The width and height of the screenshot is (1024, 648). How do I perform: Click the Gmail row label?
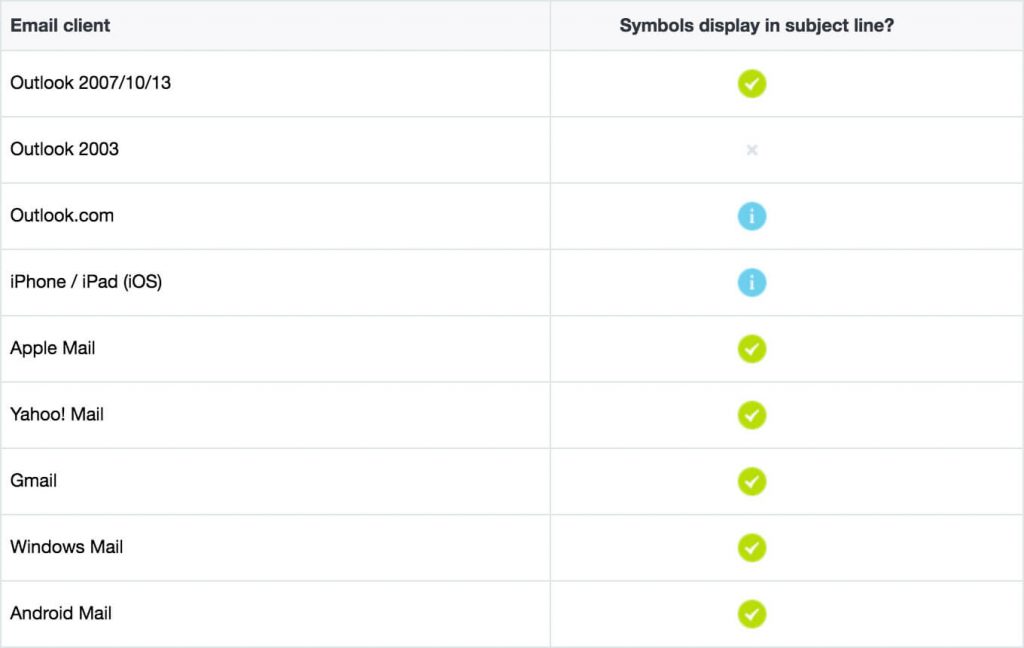click(34, 481)
